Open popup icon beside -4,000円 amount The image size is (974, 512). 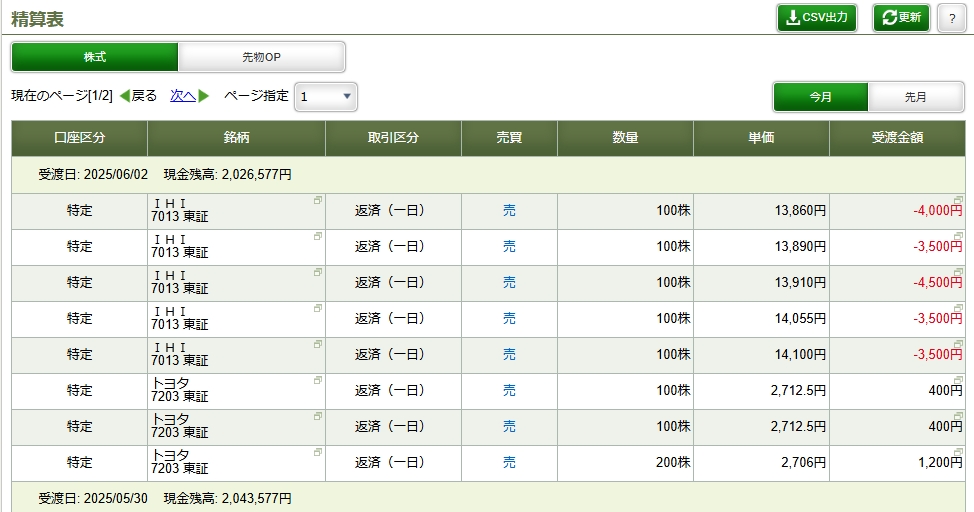[x=958, y=200]
